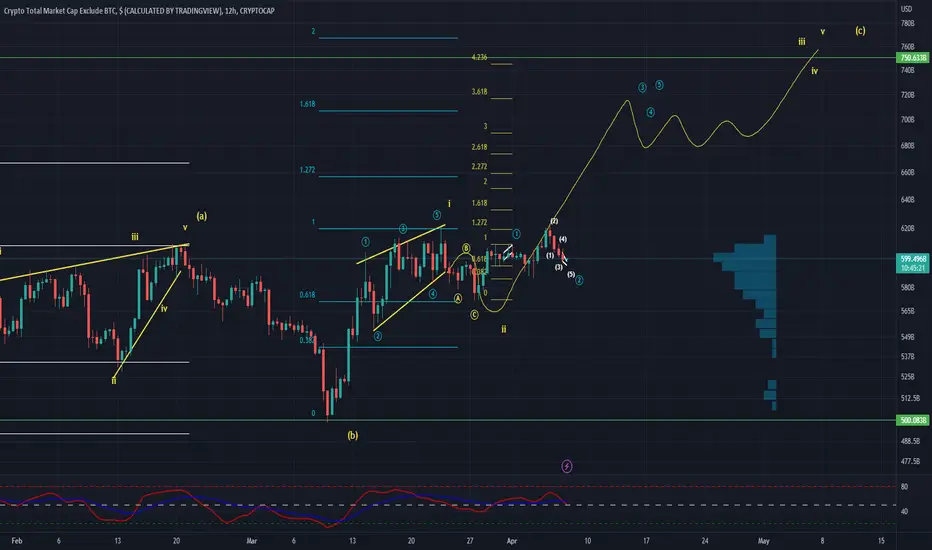Click the blue 1.272 Fibonacci level label
932x550 pixels.
(x=307, y=170)
